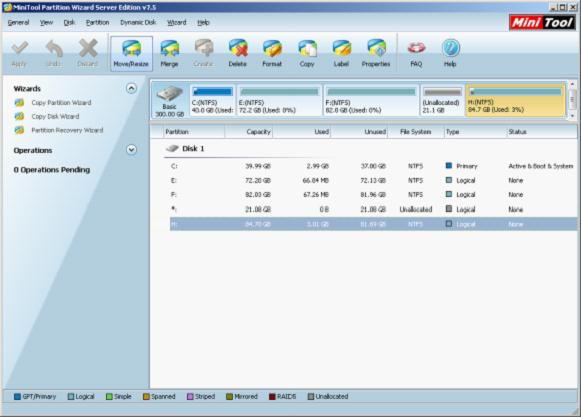Click the Copy Disk Wizard icon
Image resolution: width=581 pixels, height=417 pixels.
pyautogui.click(x=19, y=116)
